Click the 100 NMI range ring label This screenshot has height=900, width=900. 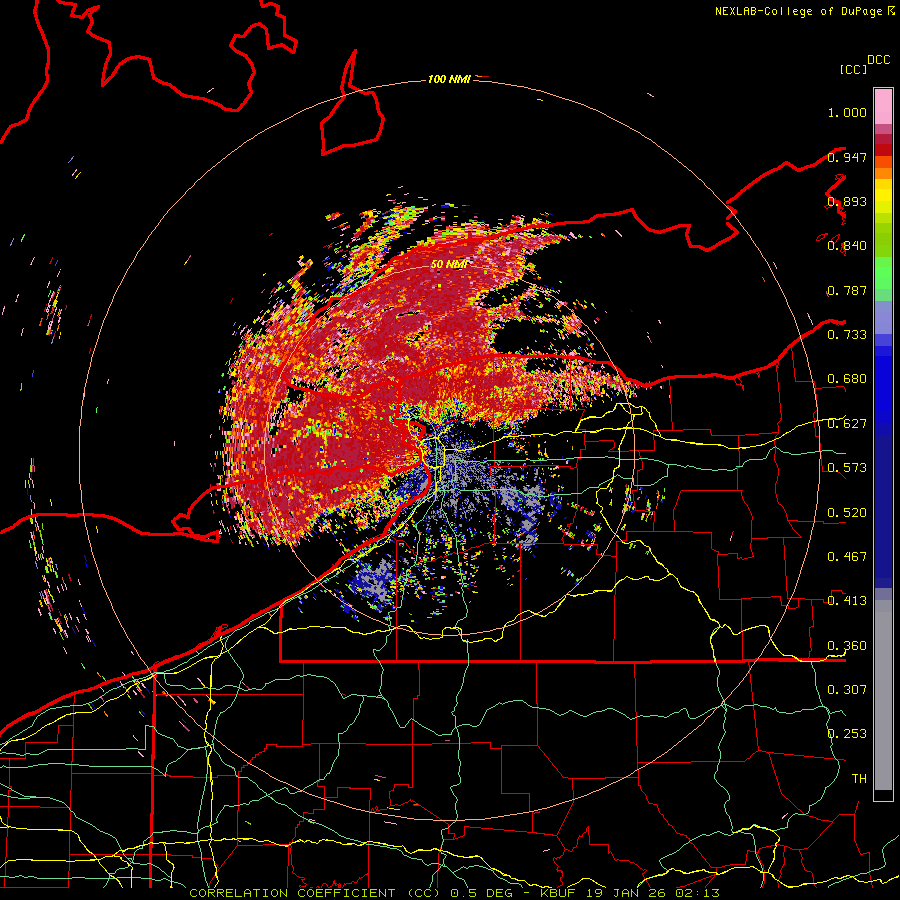449,79
